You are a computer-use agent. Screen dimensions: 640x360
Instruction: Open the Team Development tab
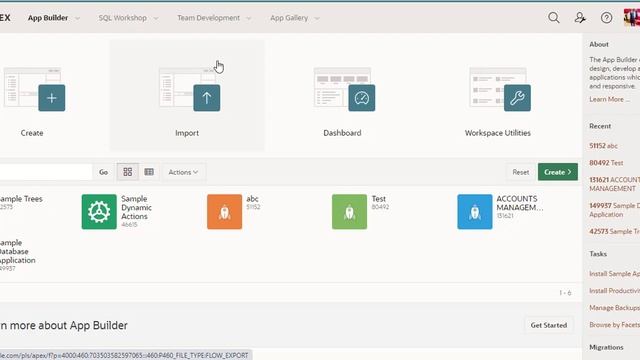[x=208, y=18]
